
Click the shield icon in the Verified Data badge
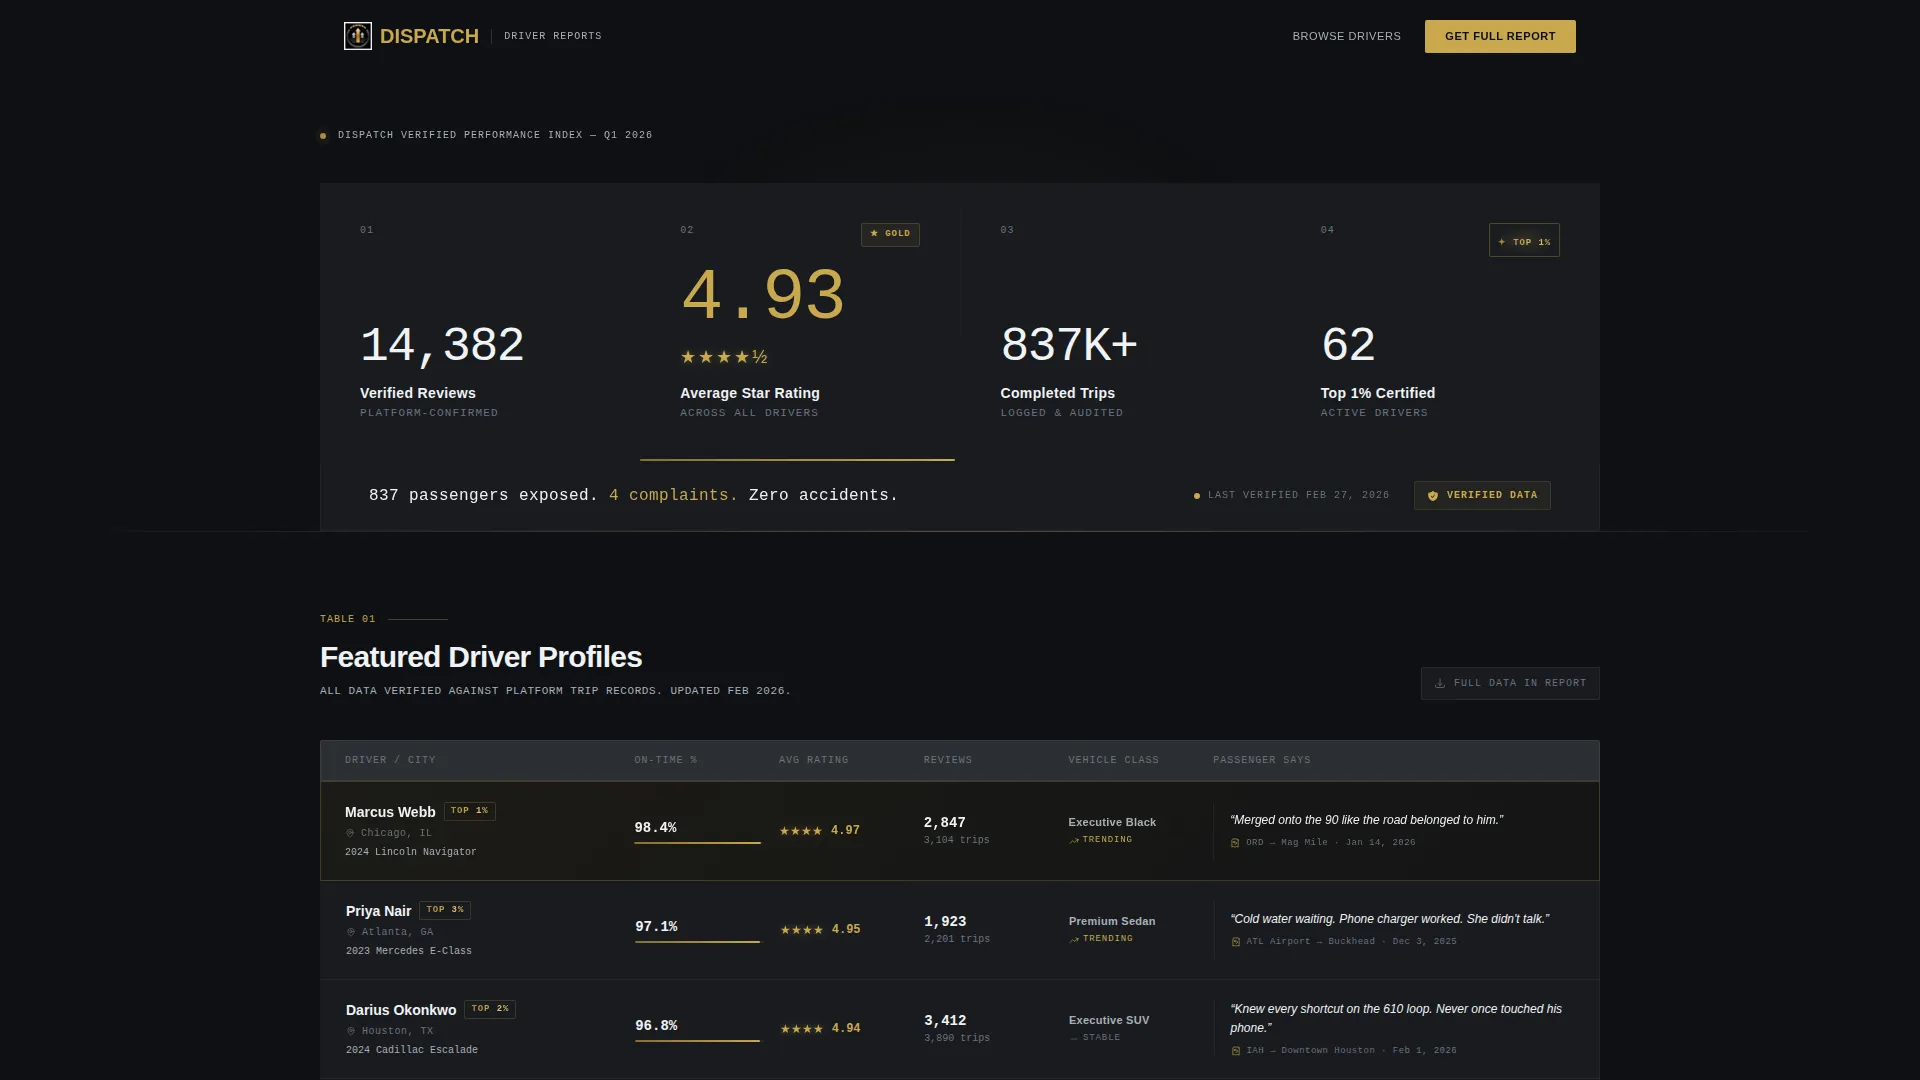pyautogui.click(x=1433, y=496)
